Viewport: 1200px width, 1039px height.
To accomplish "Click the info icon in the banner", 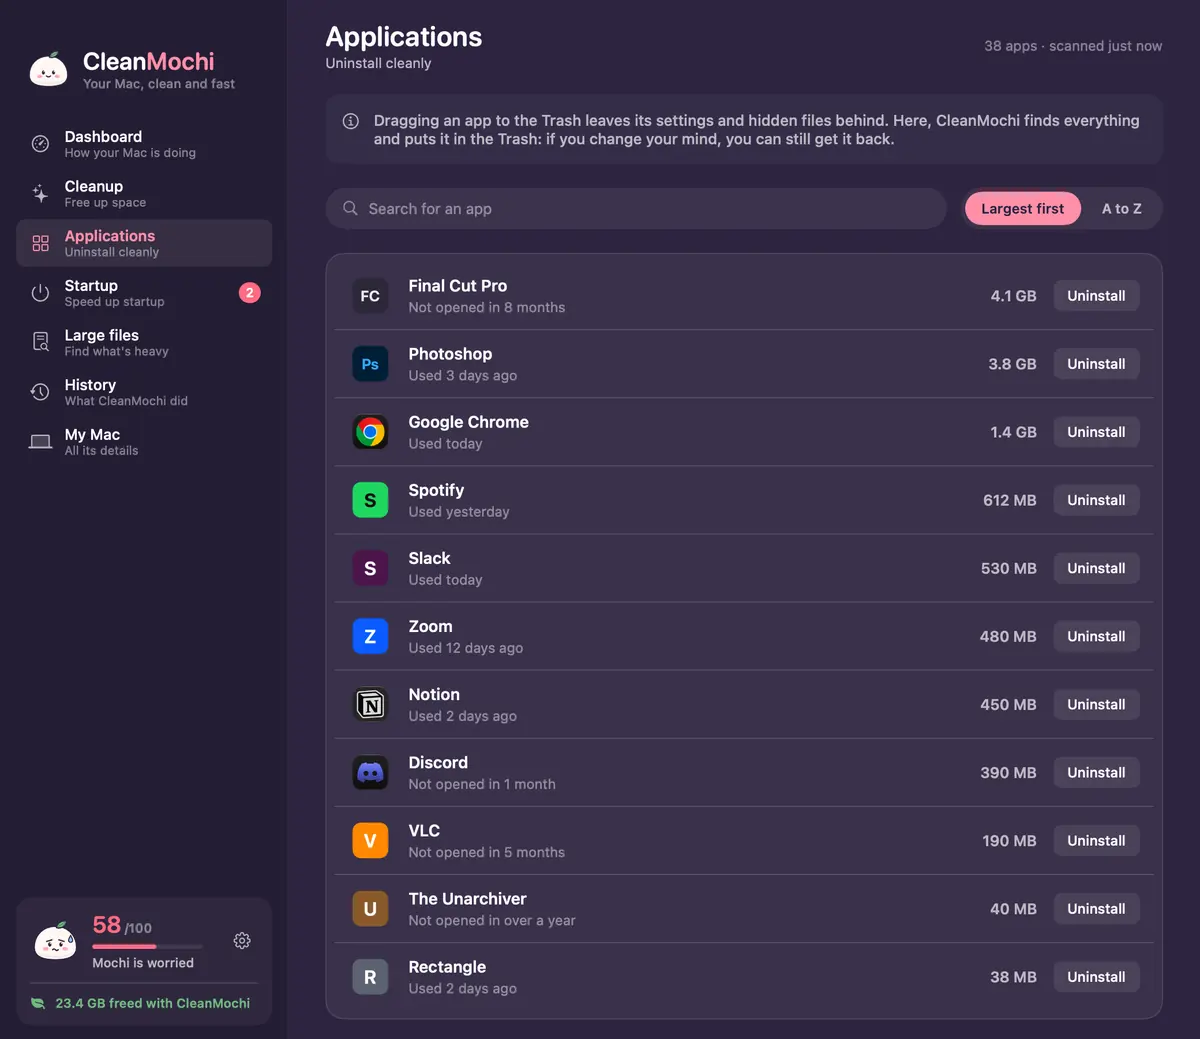I will pyautogui.click(x=351, y=121).
